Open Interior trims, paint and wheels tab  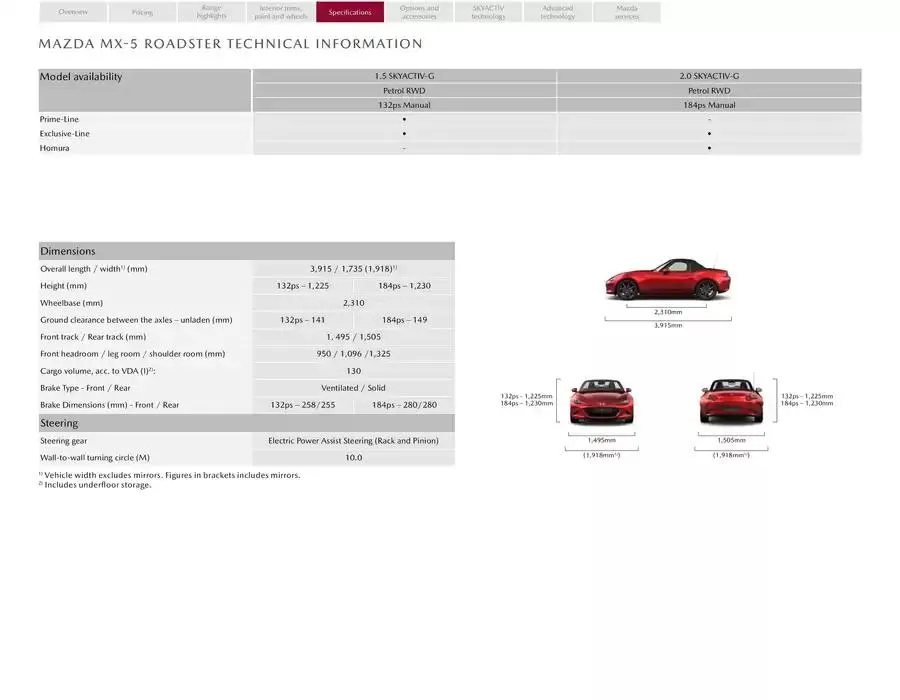[x=281, y=12]
